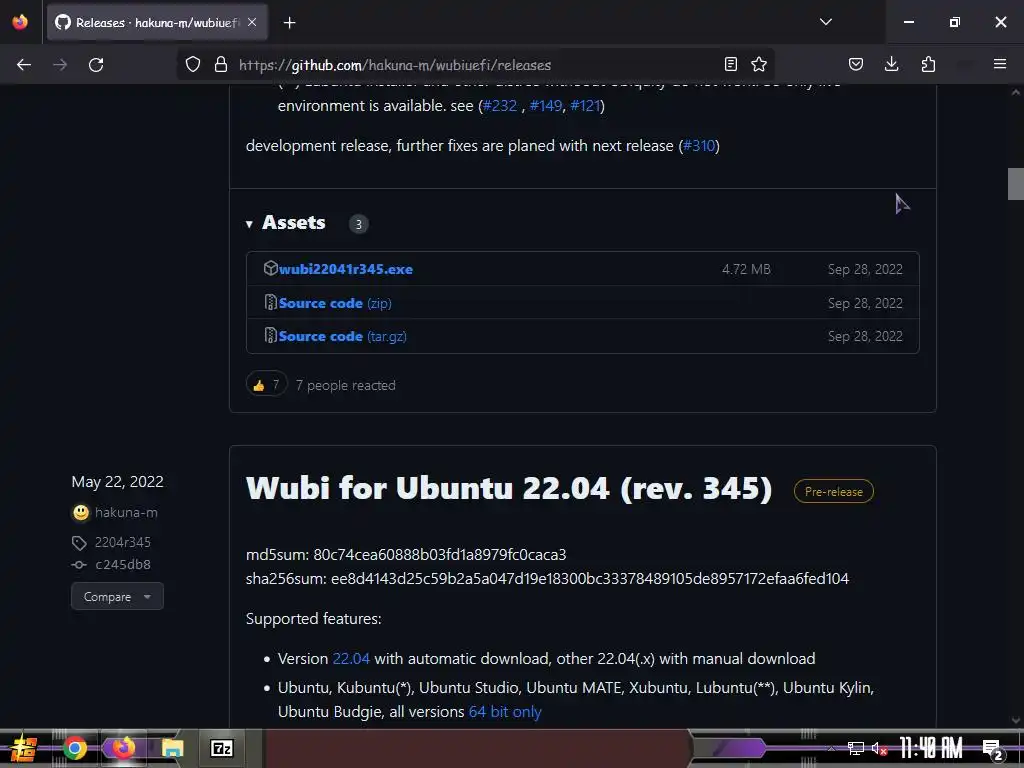Open the extensions puzzle icon

click(x=928, y=64)
